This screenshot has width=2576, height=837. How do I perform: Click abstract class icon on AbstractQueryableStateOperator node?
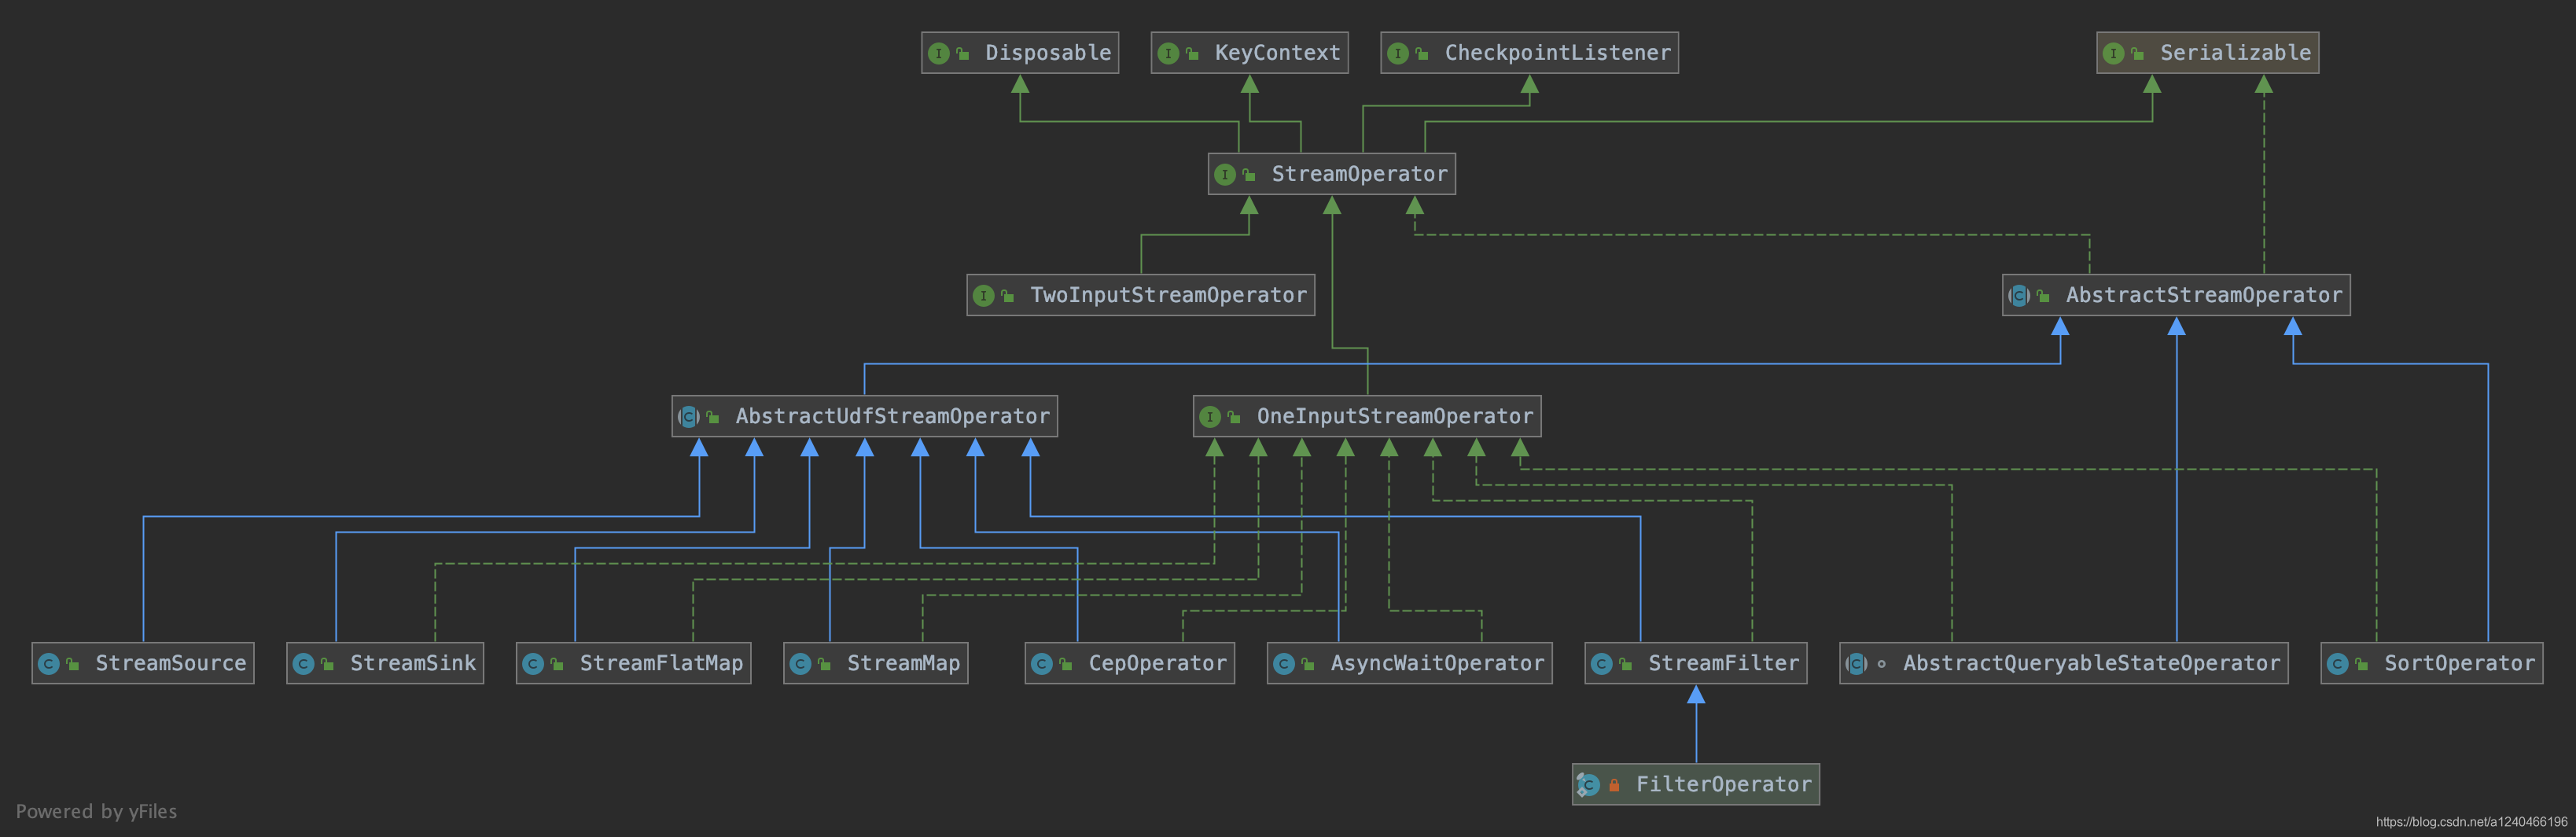1856,664
